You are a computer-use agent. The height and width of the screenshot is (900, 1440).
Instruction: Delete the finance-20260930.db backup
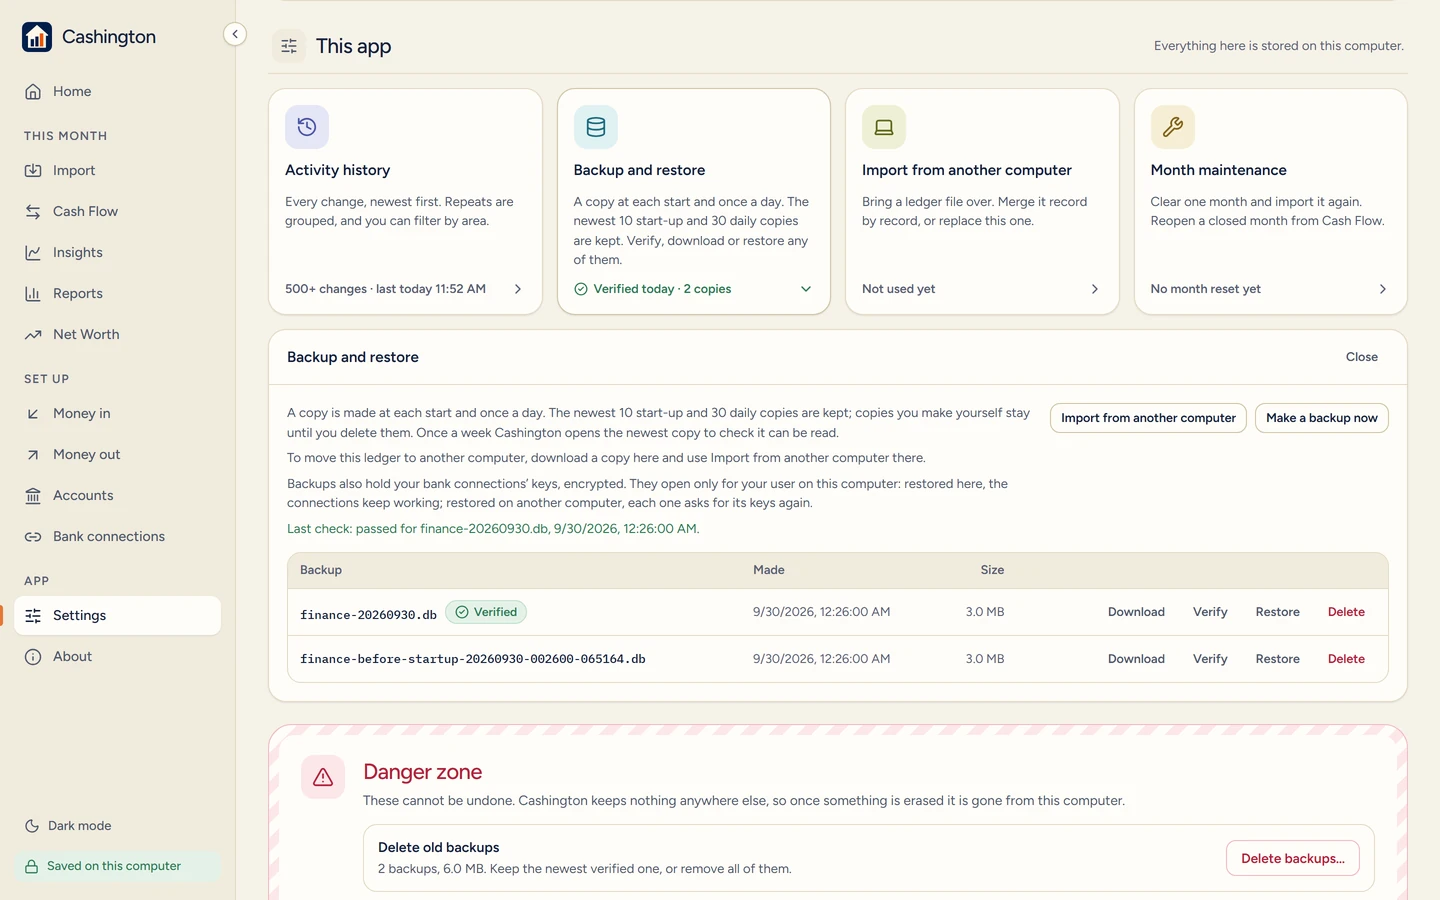(1346, 612)
